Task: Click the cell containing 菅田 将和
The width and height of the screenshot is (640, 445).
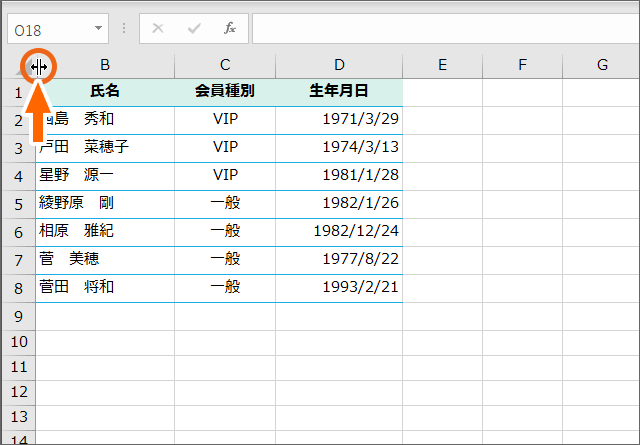Action: tap(105, 289)
